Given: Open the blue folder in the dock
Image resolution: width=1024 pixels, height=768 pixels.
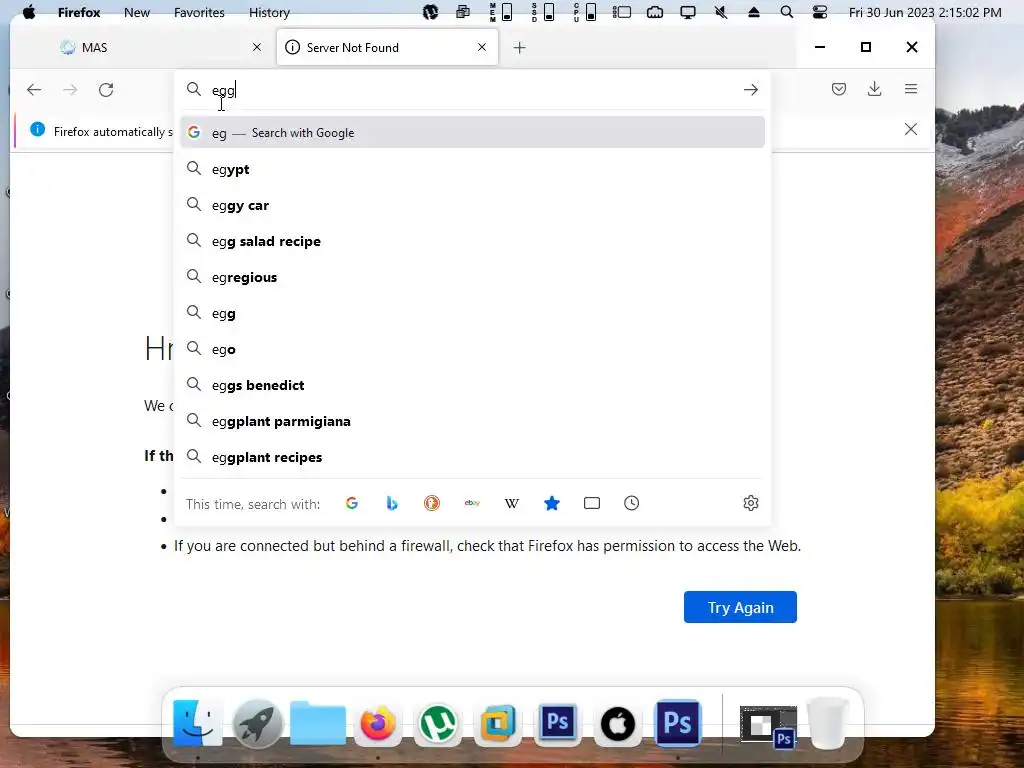Looking at the screenshot, I should tap(317, 723).
